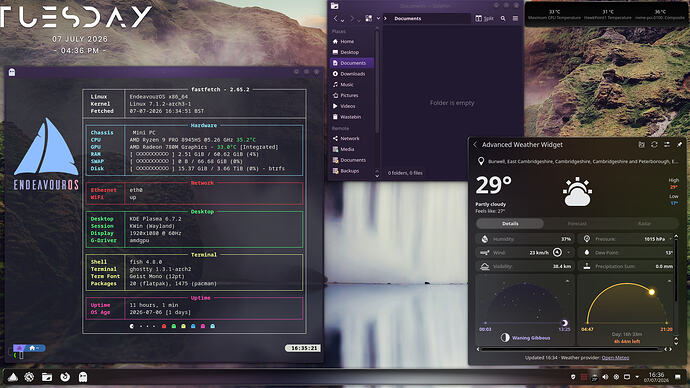Image resolution: width=690 pixels, height=388 pixels.
Task: Select highlighted Documents in Dolphin Places
Action: [352, 63]
